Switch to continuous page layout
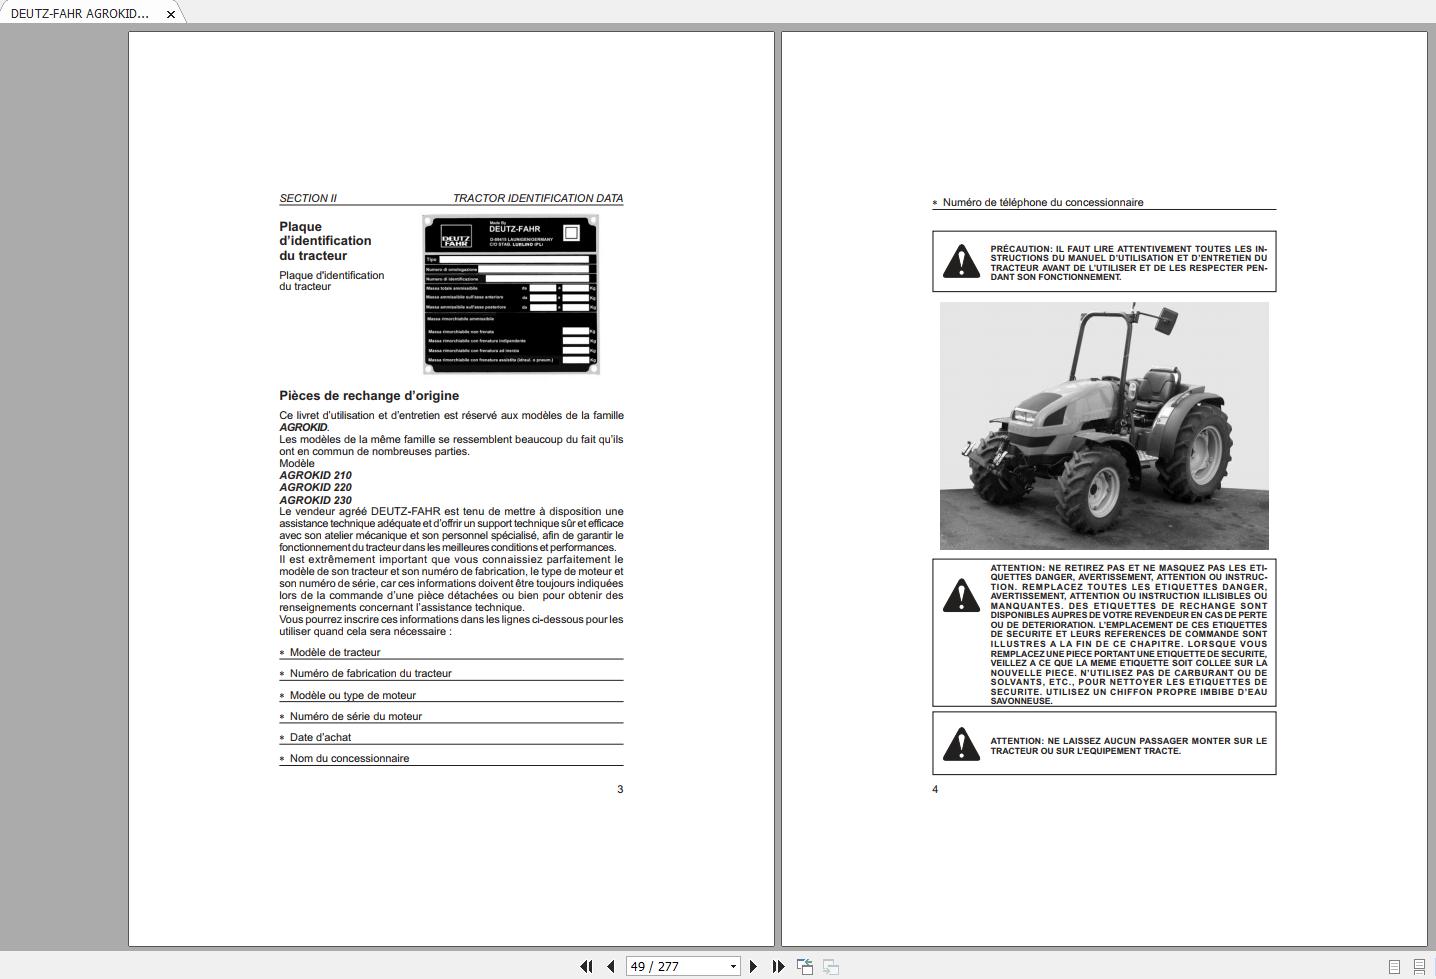This screenshot has width=1436, height=979. (1419, 967)
